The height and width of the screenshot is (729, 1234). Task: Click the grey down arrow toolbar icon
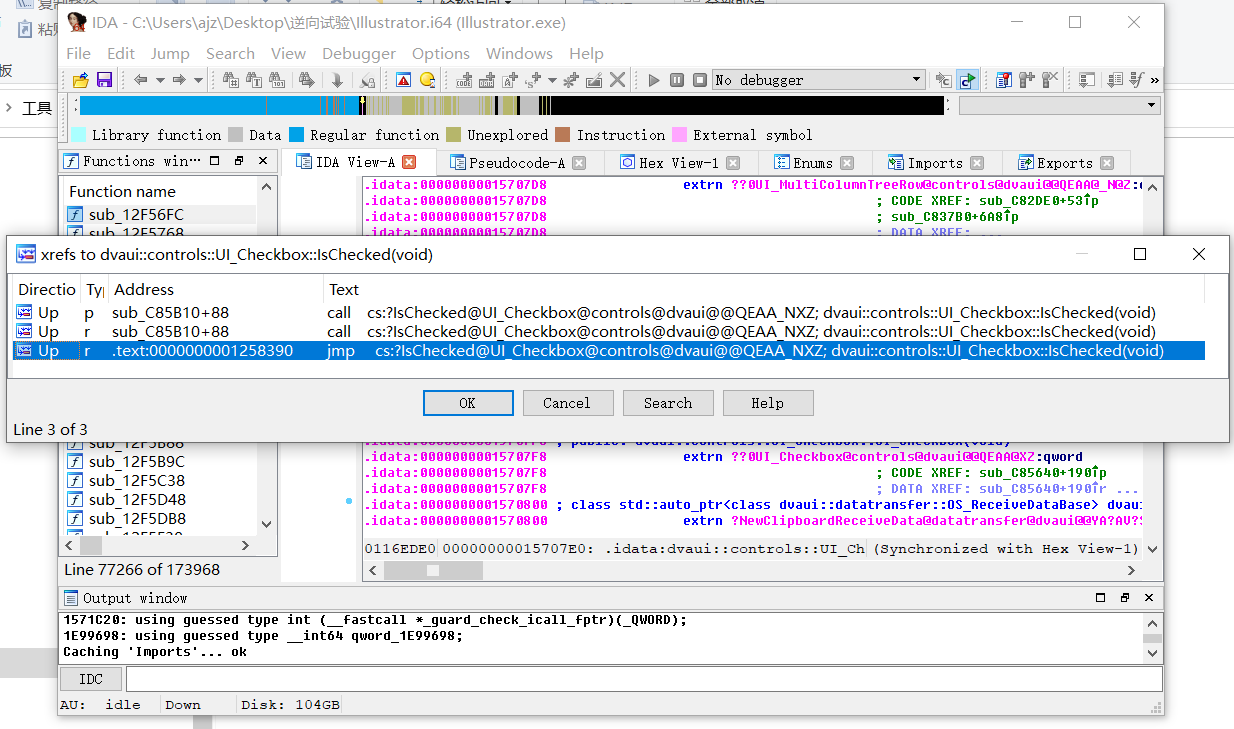point(337,80)
